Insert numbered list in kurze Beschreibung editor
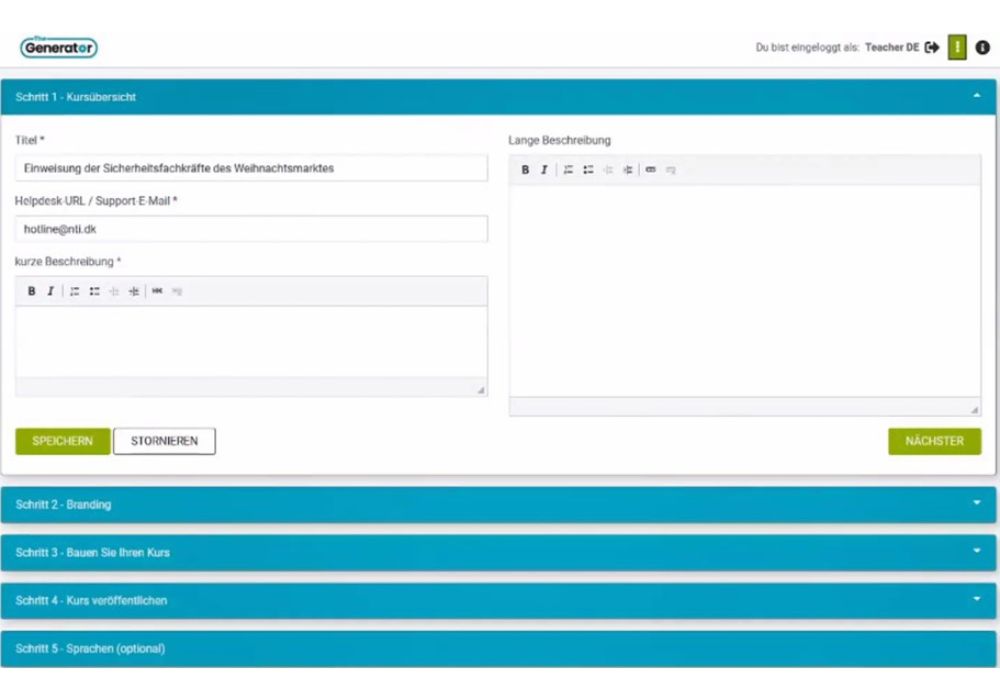This screenshot has width=1000, height=700. [x=75, y=291]
